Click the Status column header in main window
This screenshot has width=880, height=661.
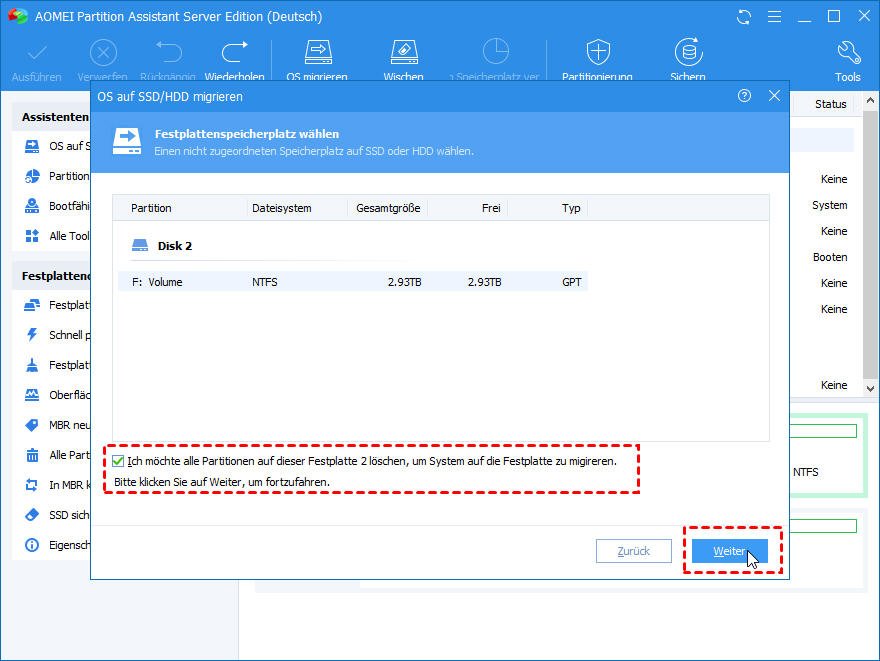[831, 104]
